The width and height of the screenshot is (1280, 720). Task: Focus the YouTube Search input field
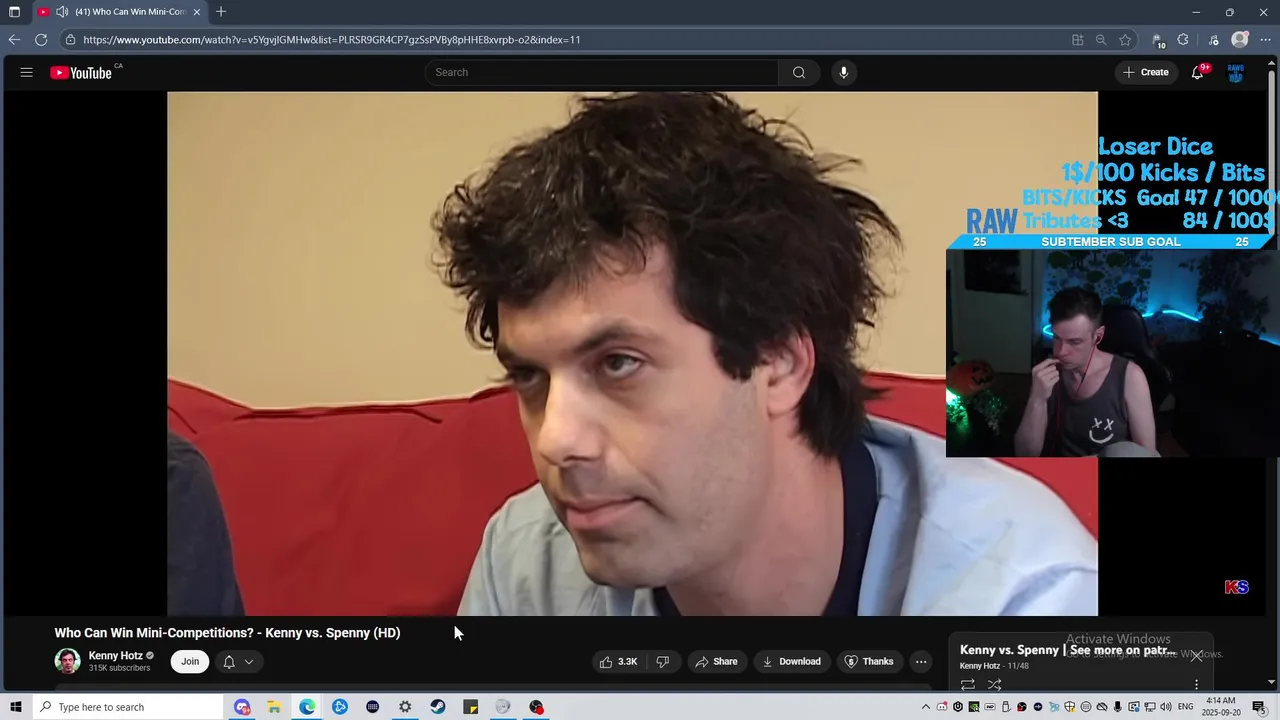602,72
